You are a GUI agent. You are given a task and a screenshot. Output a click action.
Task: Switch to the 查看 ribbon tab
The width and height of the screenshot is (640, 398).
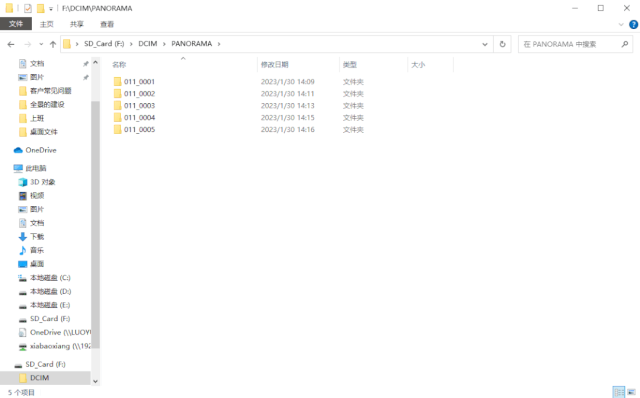coord(107,24)
